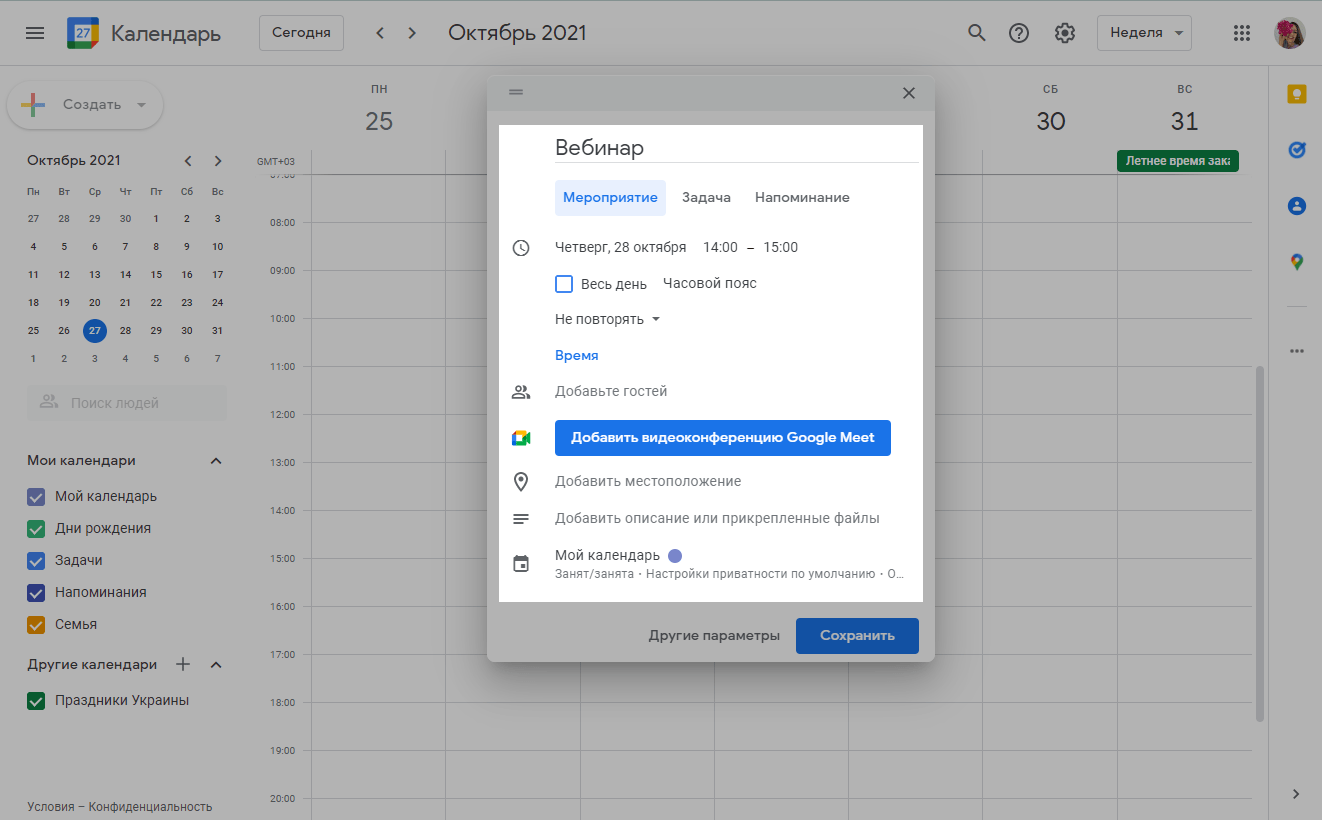The image size is (1322, 820).
Task: Click the settings gear icon
Action: (1064, 33)
